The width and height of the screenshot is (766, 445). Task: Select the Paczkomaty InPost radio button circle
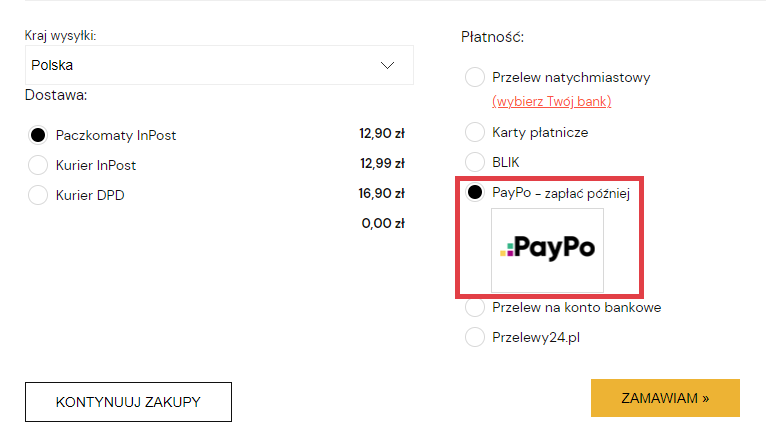38,135
